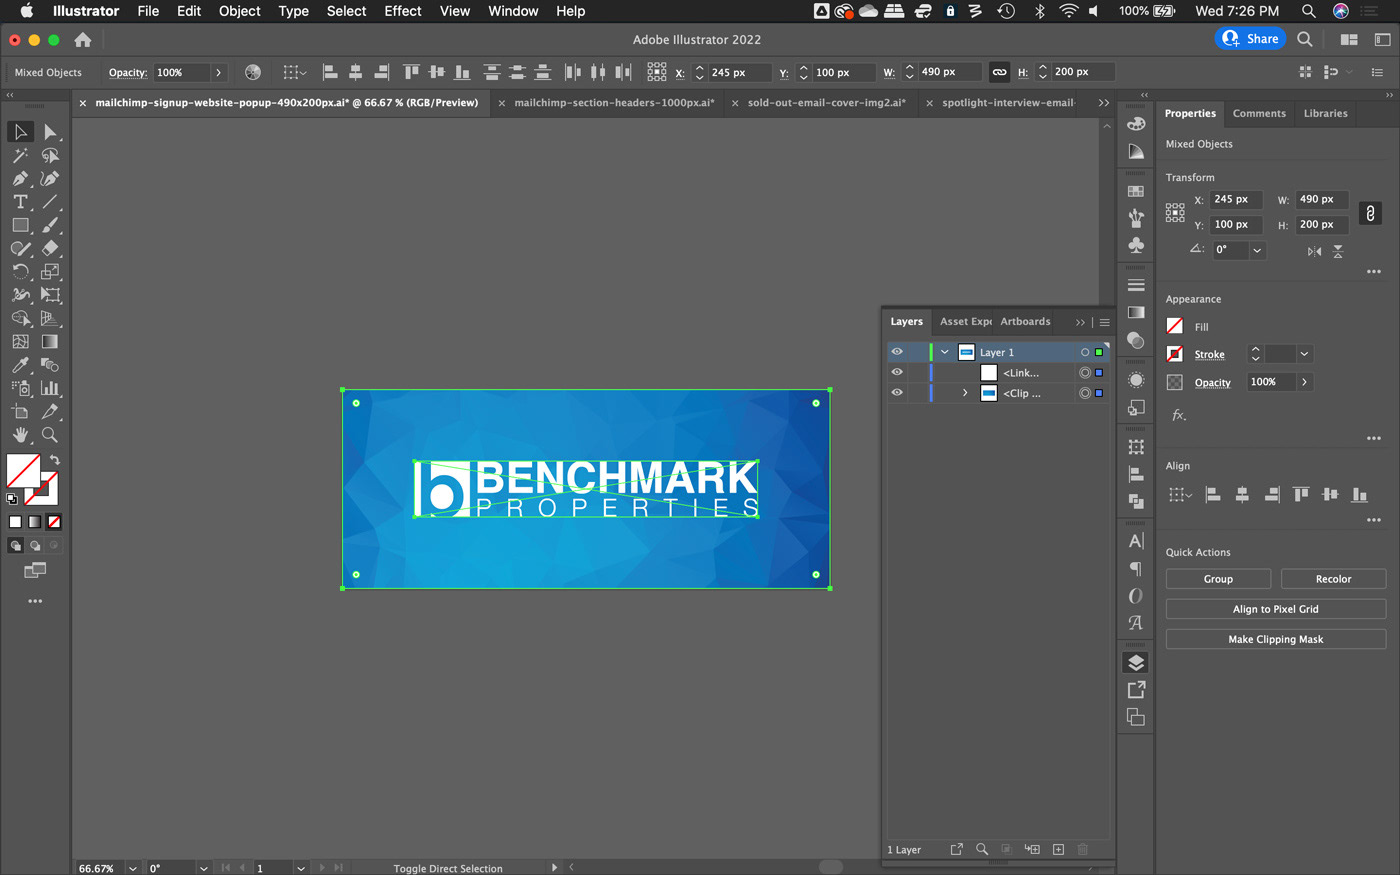This screenshot has height=875, width=1400.
Task: Open Stroke weight dropdown in Appearance
Action: (x=1304, y=354)
